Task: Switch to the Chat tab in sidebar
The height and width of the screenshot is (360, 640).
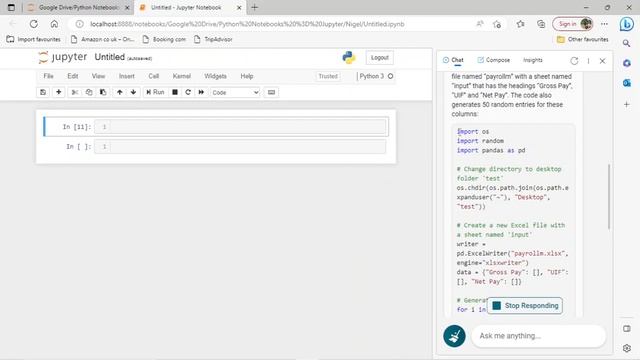Action: click(453, 60)
